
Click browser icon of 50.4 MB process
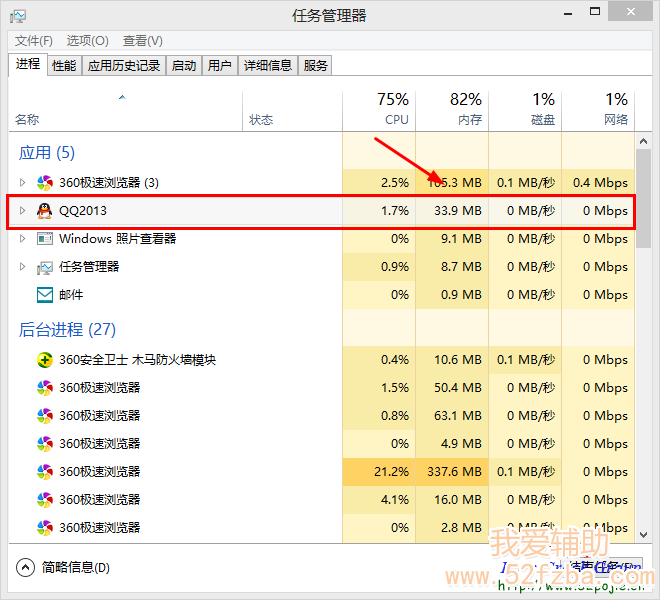[x=45, y=388]
